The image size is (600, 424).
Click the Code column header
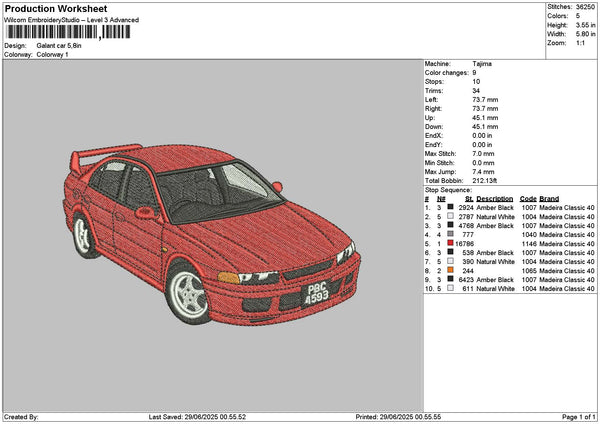coord(528,198)
